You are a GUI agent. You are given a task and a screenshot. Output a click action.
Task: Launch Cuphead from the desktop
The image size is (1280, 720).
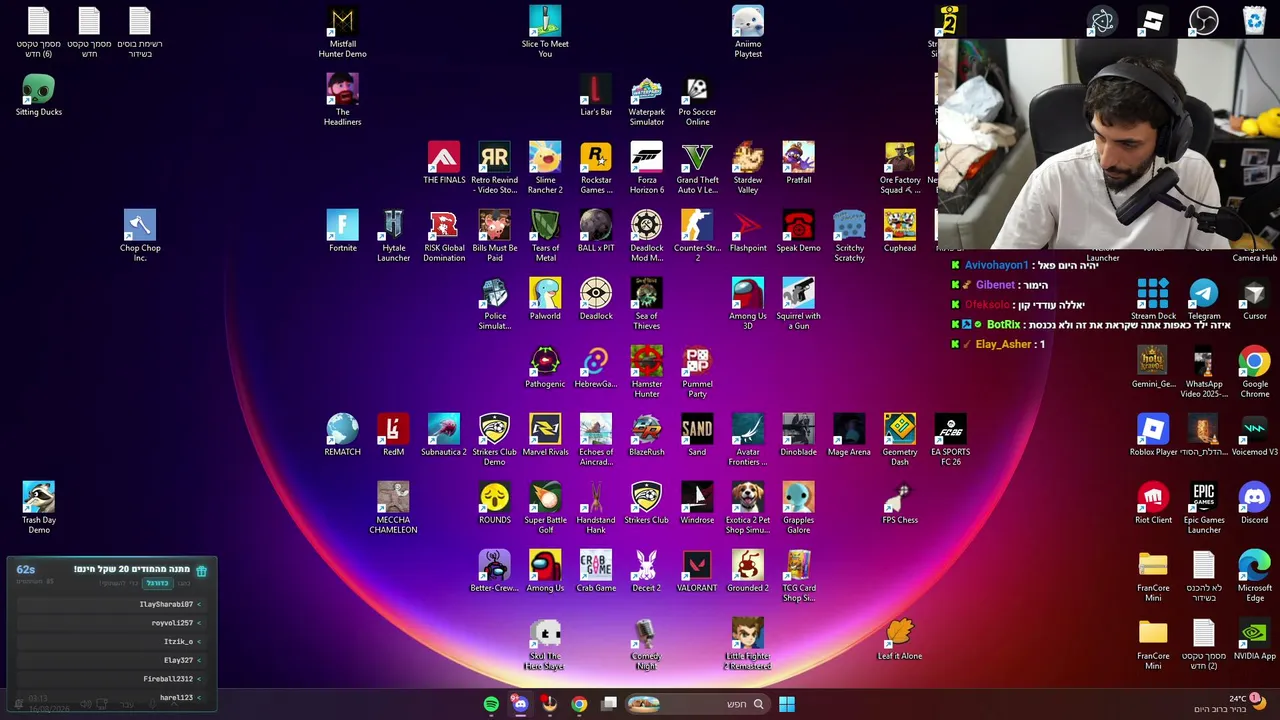(x=900, y=232)
